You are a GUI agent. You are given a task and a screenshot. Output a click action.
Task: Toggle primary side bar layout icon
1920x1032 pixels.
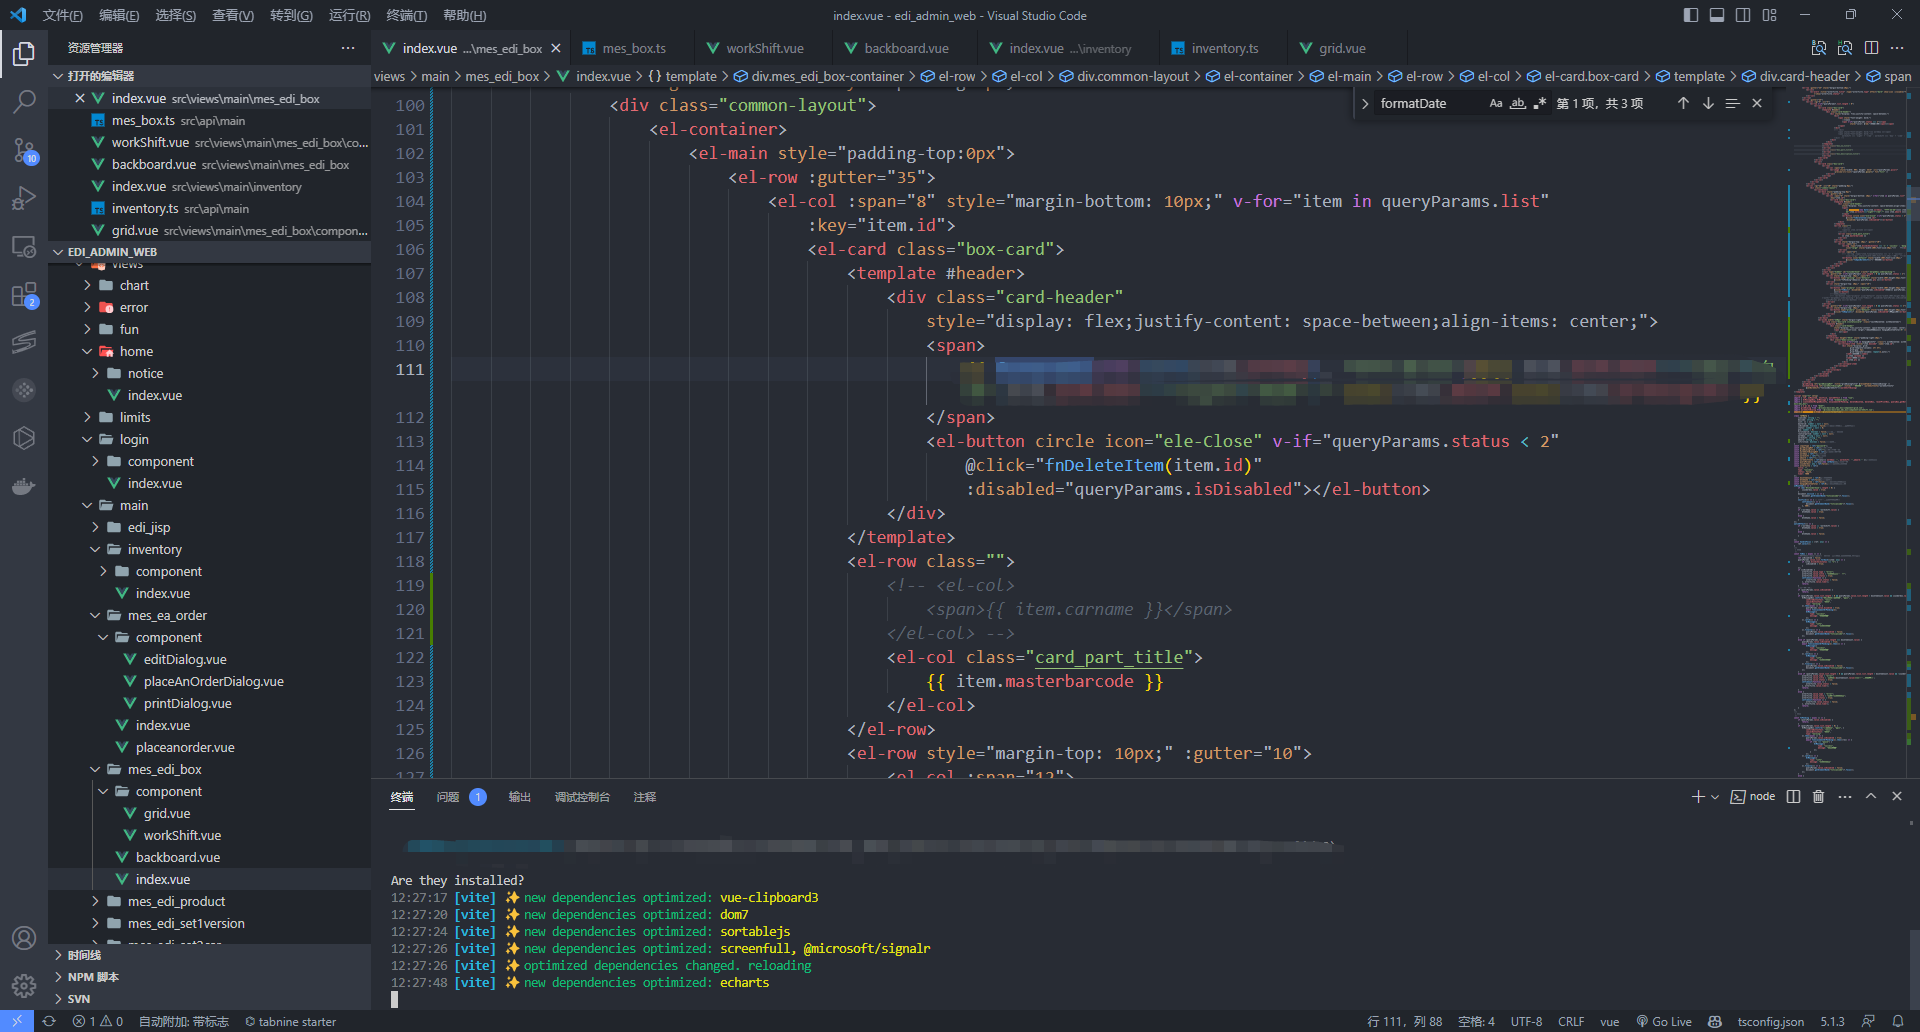tap(1690, 15)
